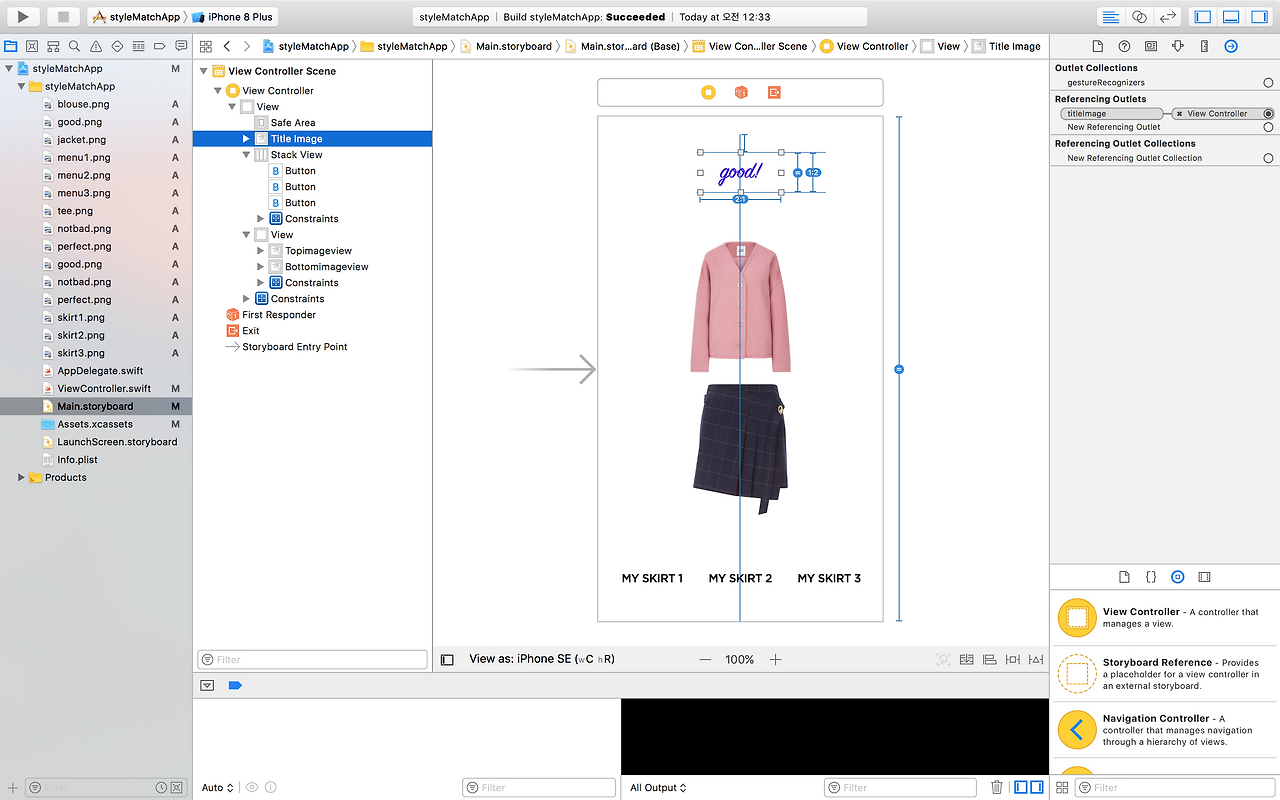1280x800 pixels.
Task: Clear the debug console with trash icon
Action: click(x=996, y=787)
